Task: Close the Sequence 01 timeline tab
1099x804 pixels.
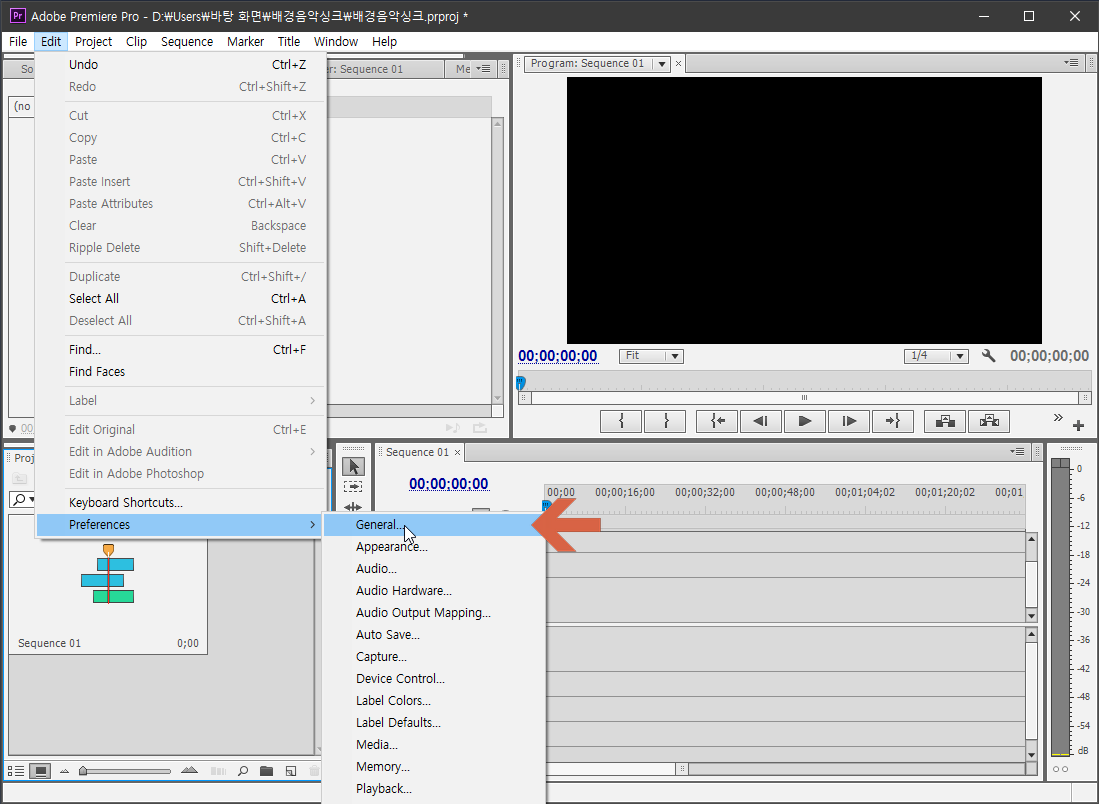Action: coord(458,453)
